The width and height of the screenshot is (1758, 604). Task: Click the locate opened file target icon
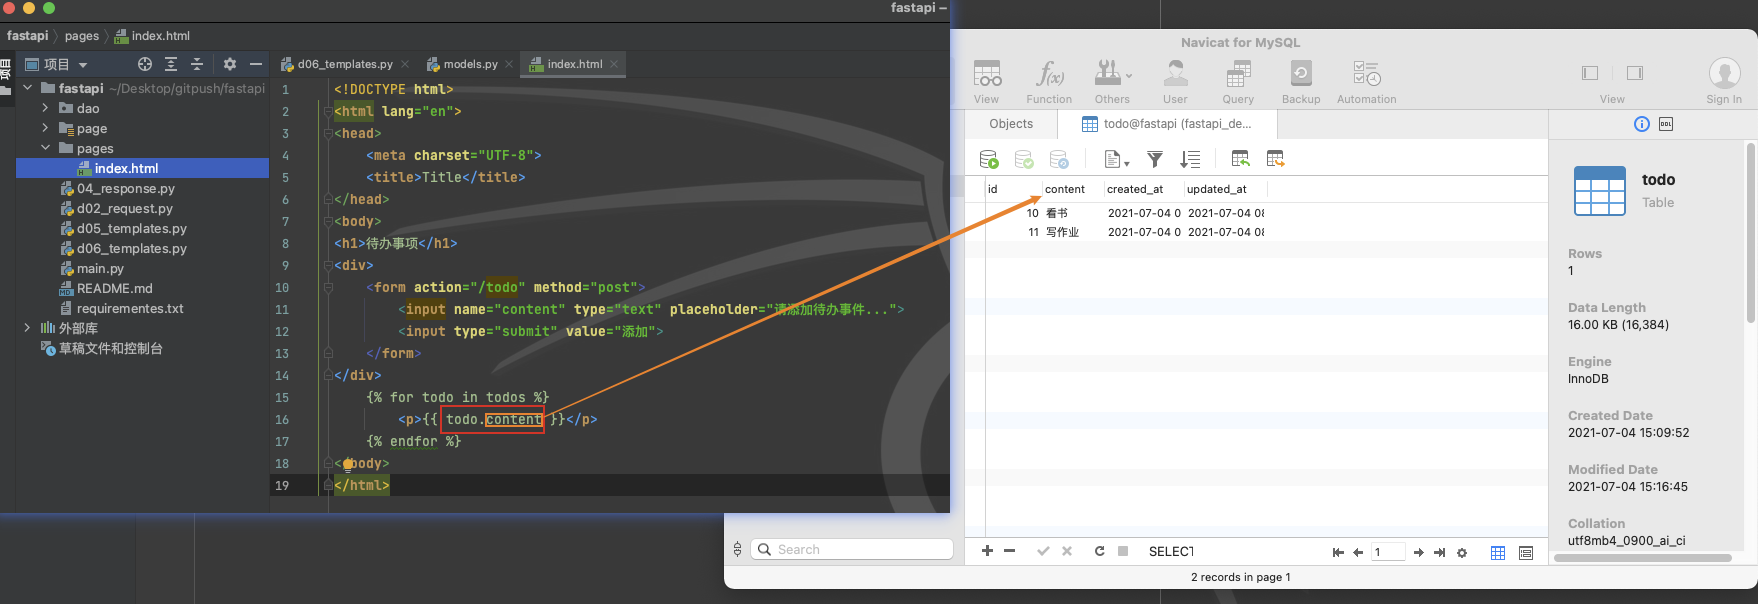point(145,64)
